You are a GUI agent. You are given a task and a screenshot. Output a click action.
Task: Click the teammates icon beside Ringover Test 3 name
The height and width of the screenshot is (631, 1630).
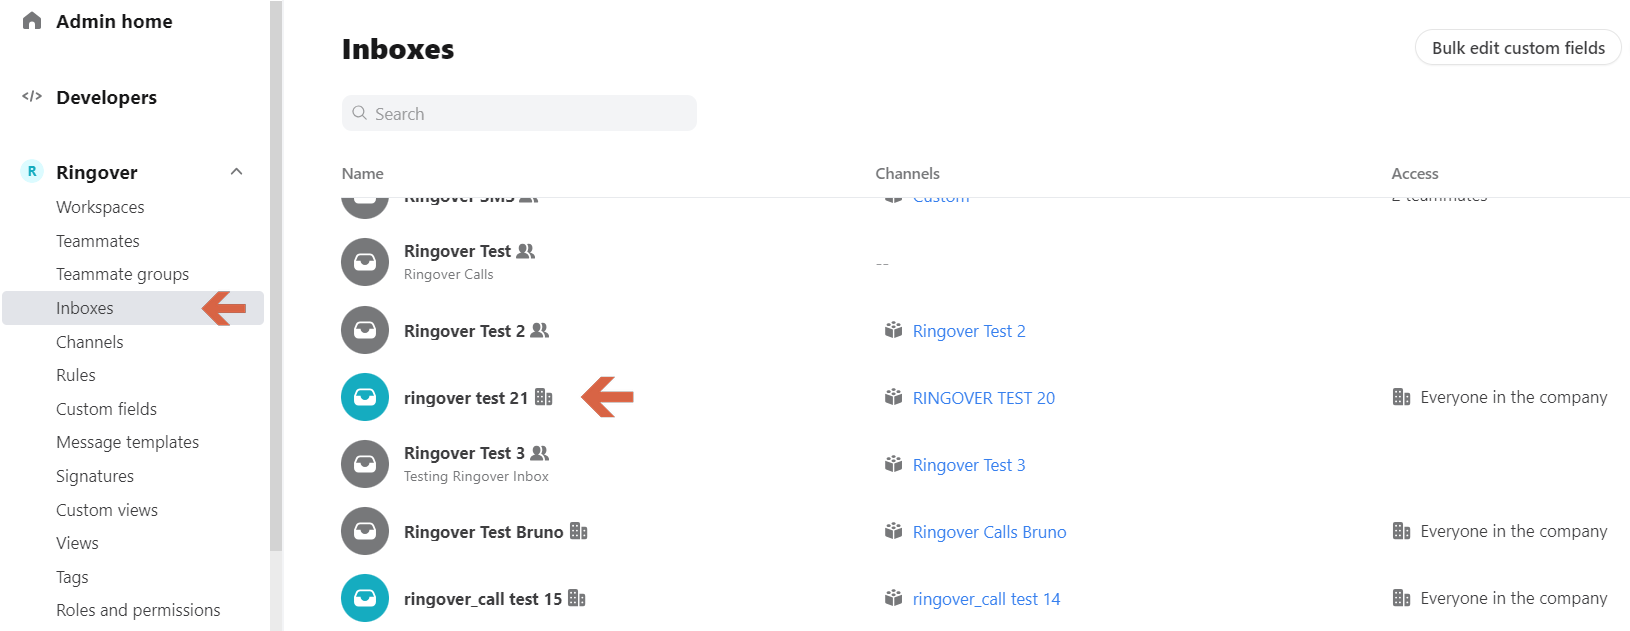pyautogui.click(x=540, y=453)
